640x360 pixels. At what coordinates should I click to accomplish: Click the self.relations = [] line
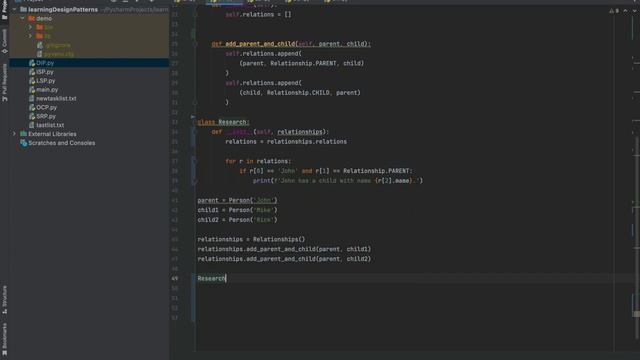pyautogui.click(x=259, y=15)
